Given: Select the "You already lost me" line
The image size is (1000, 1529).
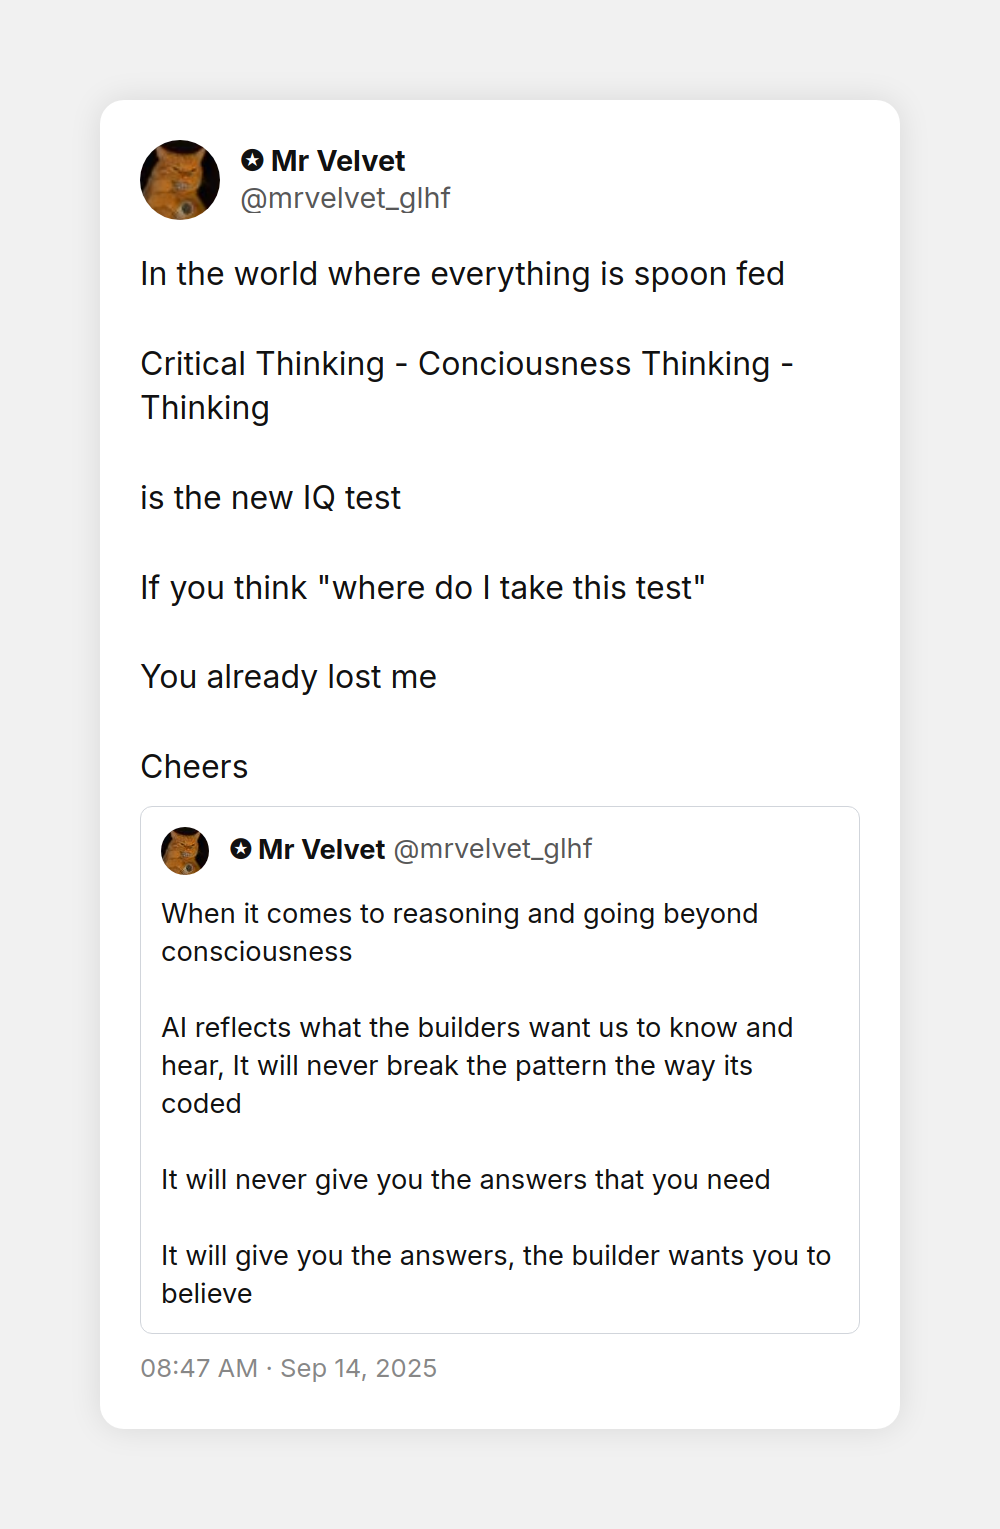Looking at the screenshot, I should point(288,677).
